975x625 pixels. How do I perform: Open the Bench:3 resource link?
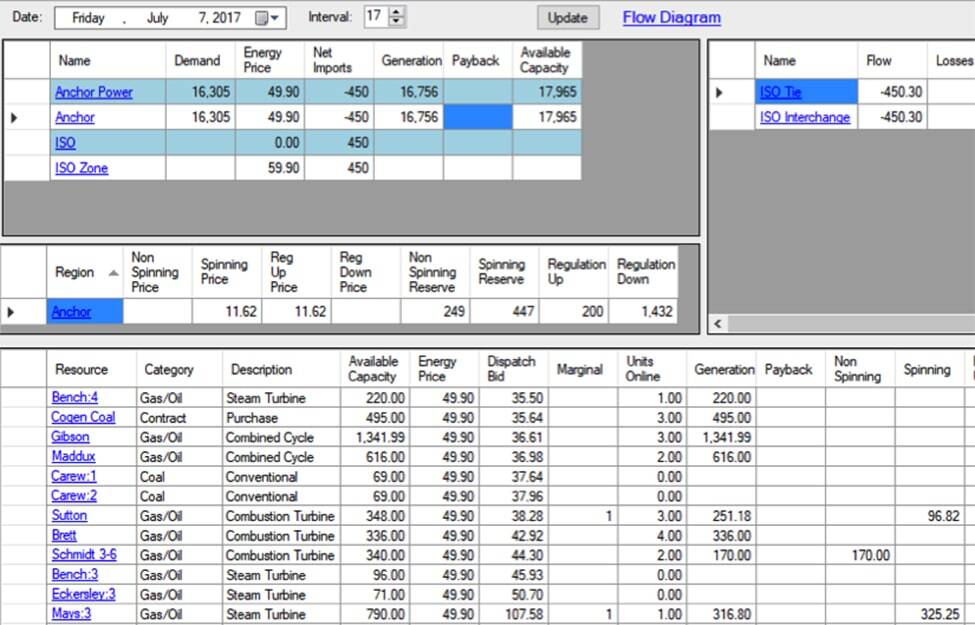75,575
